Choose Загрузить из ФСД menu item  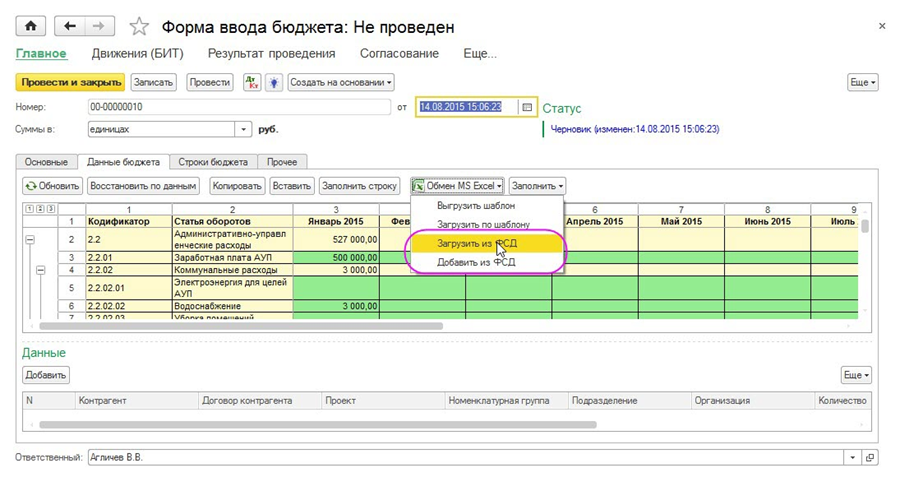pyautogui.click(x=476, y=243)
